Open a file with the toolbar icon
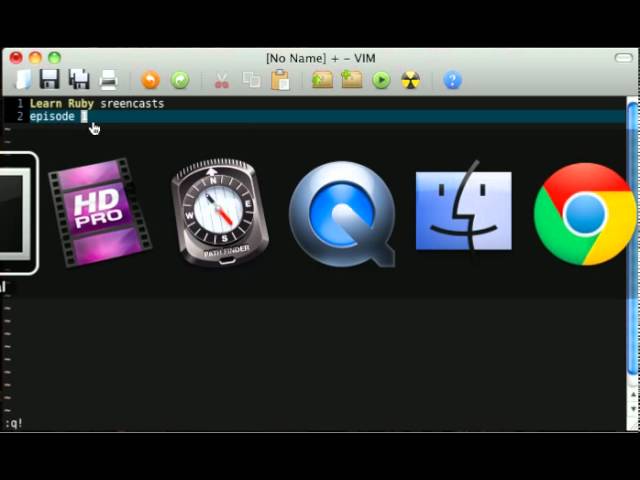640x480 pixels. click(x=23, y=80)
